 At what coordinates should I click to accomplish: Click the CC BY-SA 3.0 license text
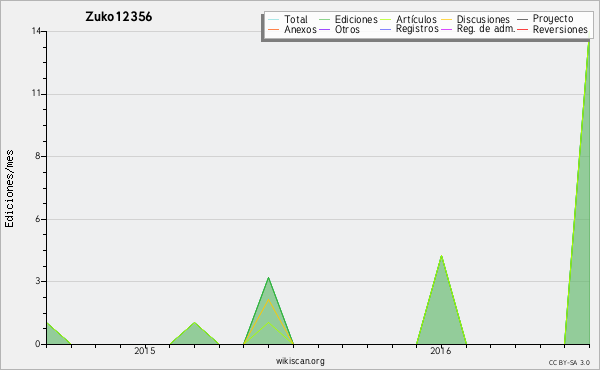tap(569, 362)
